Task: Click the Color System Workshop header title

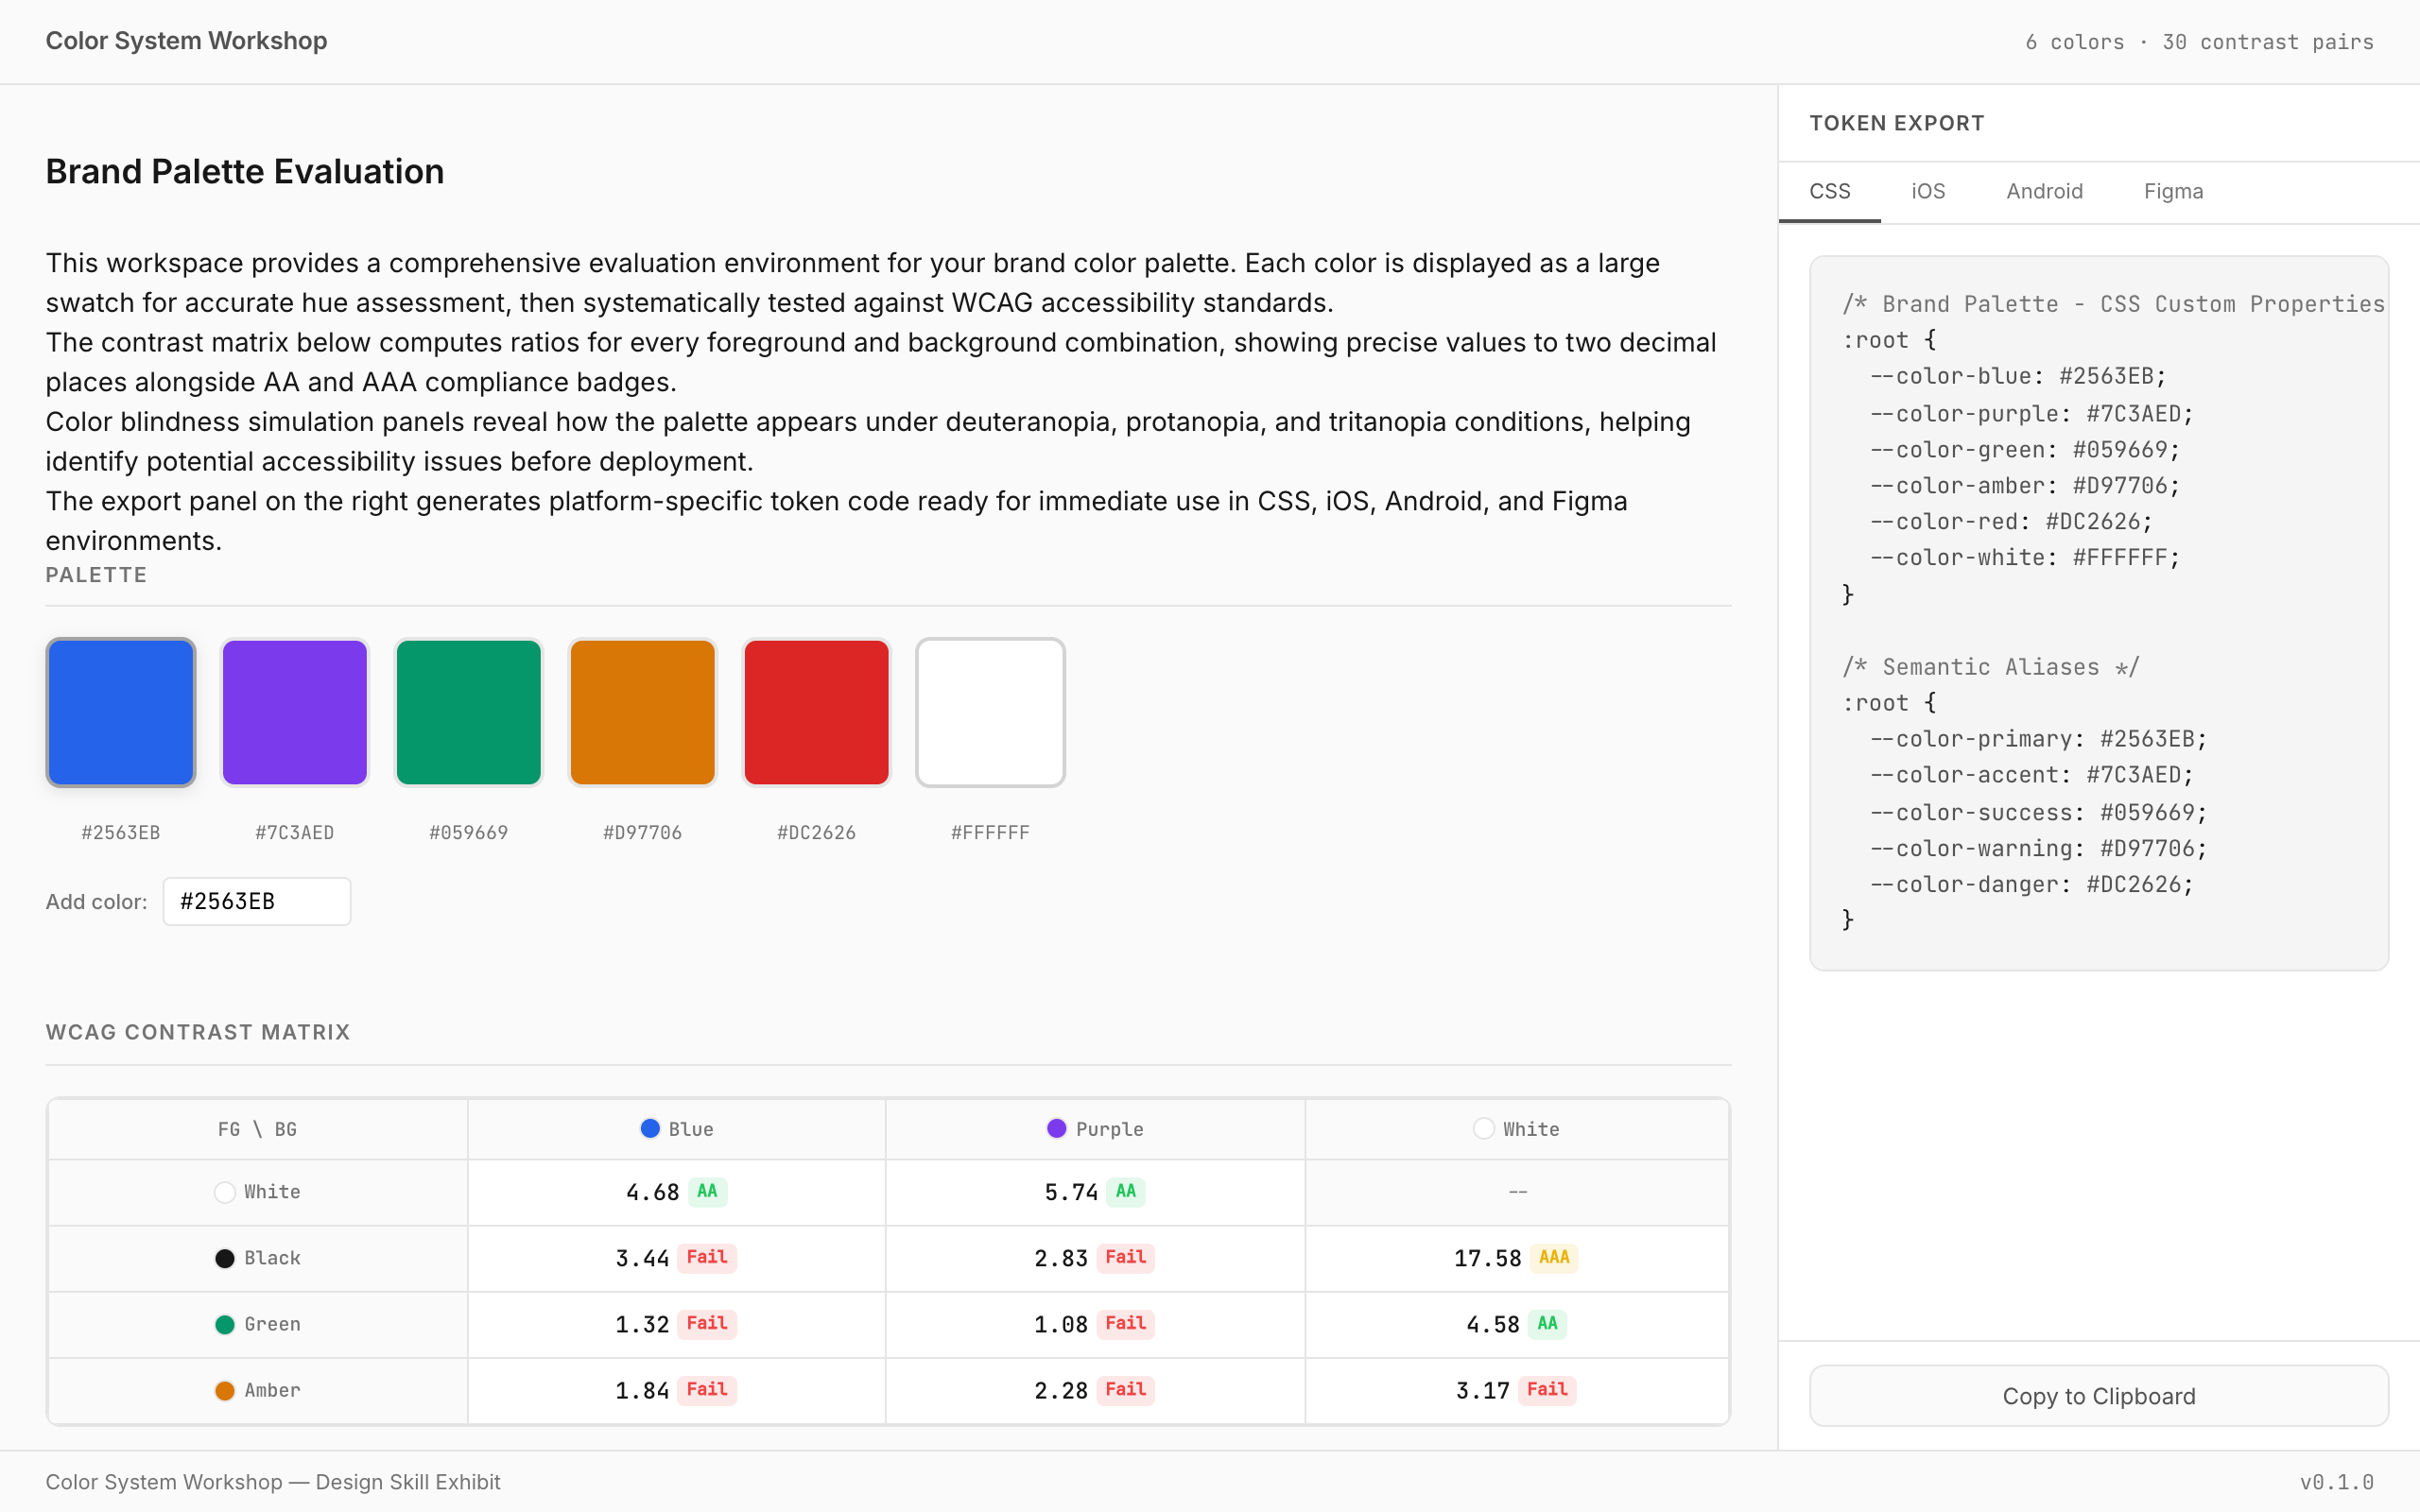Action: point(186,41)
